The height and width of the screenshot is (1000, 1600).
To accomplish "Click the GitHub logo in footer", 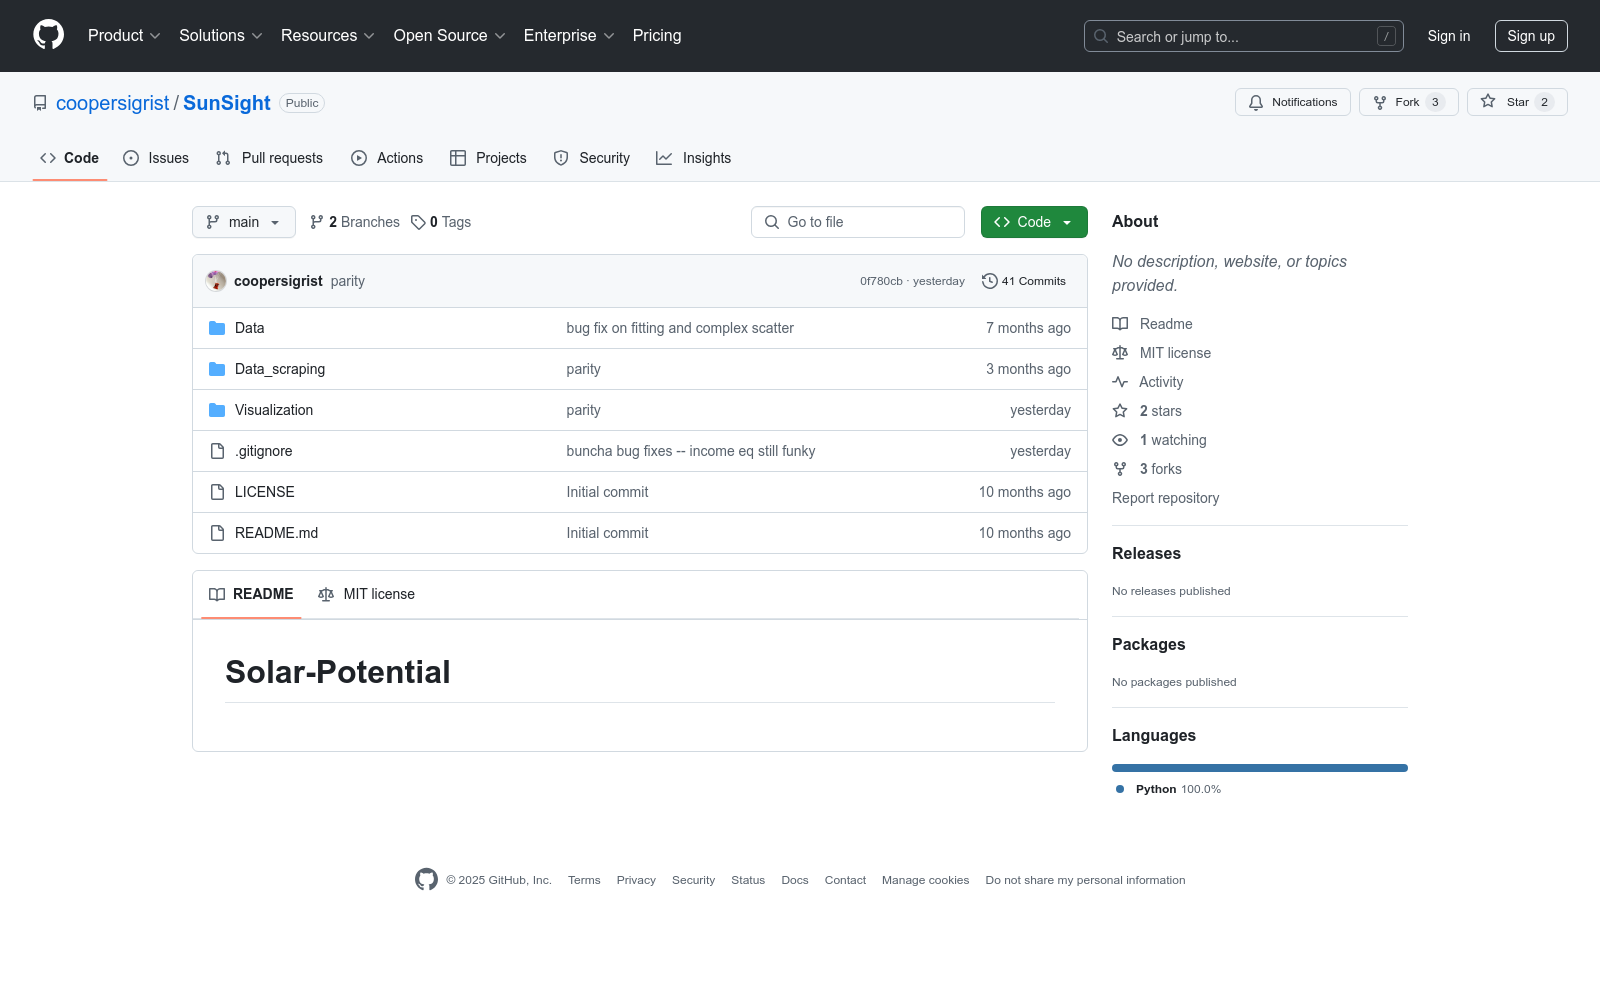I will (426, 880).
